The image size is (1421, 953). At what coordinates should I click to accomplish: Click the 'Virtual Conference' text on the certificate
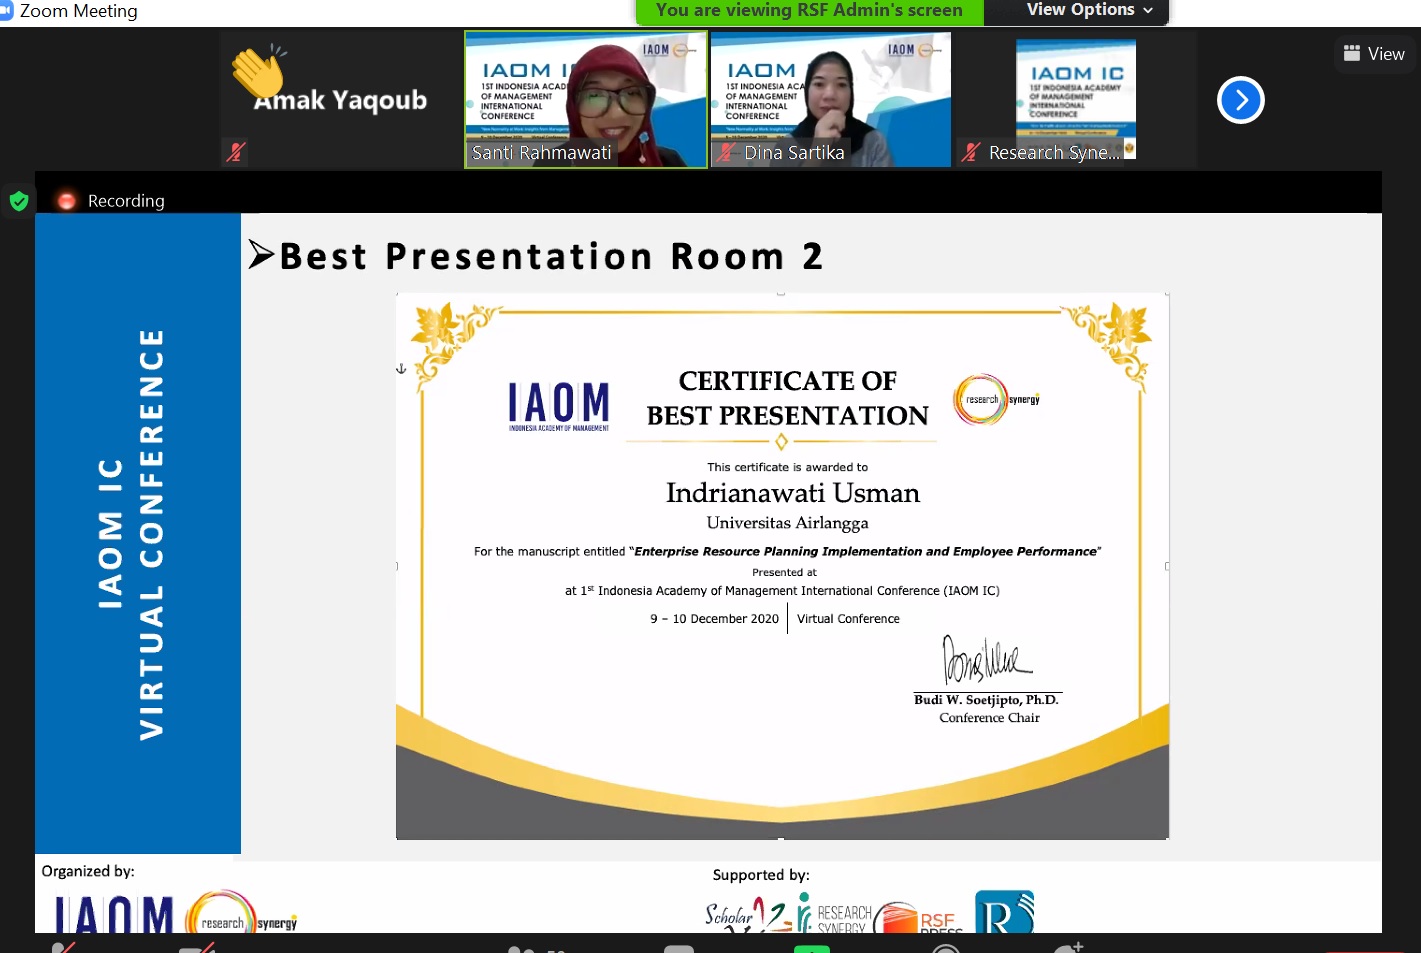tap(848, 619)
